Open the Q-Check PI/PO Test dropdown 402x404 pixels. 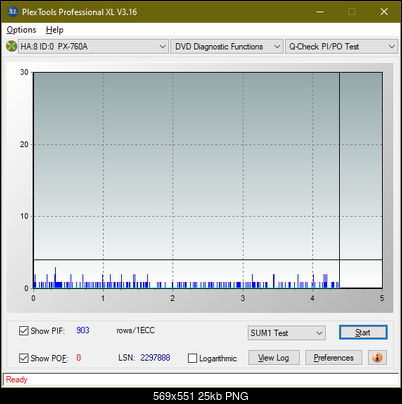point(341,47)
